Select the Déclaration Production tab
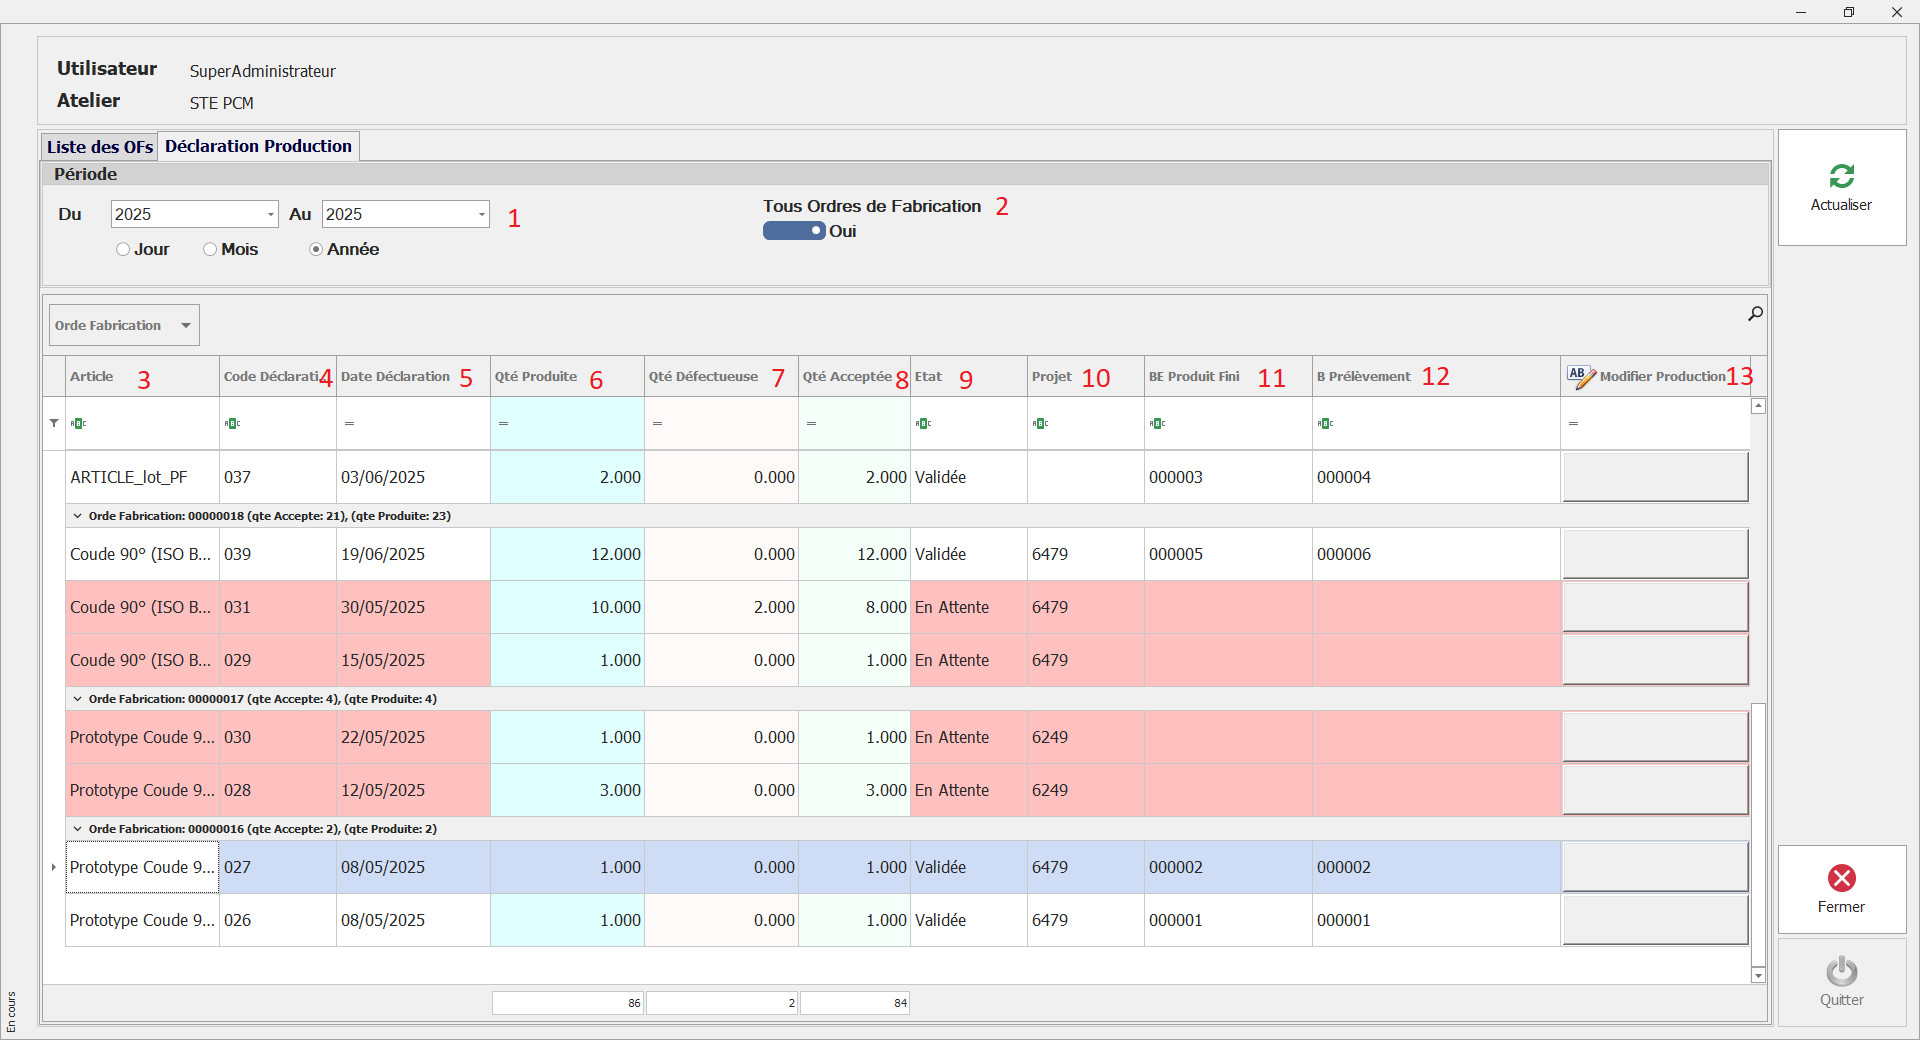The image size is (1922, 1040). coord(258,146)
